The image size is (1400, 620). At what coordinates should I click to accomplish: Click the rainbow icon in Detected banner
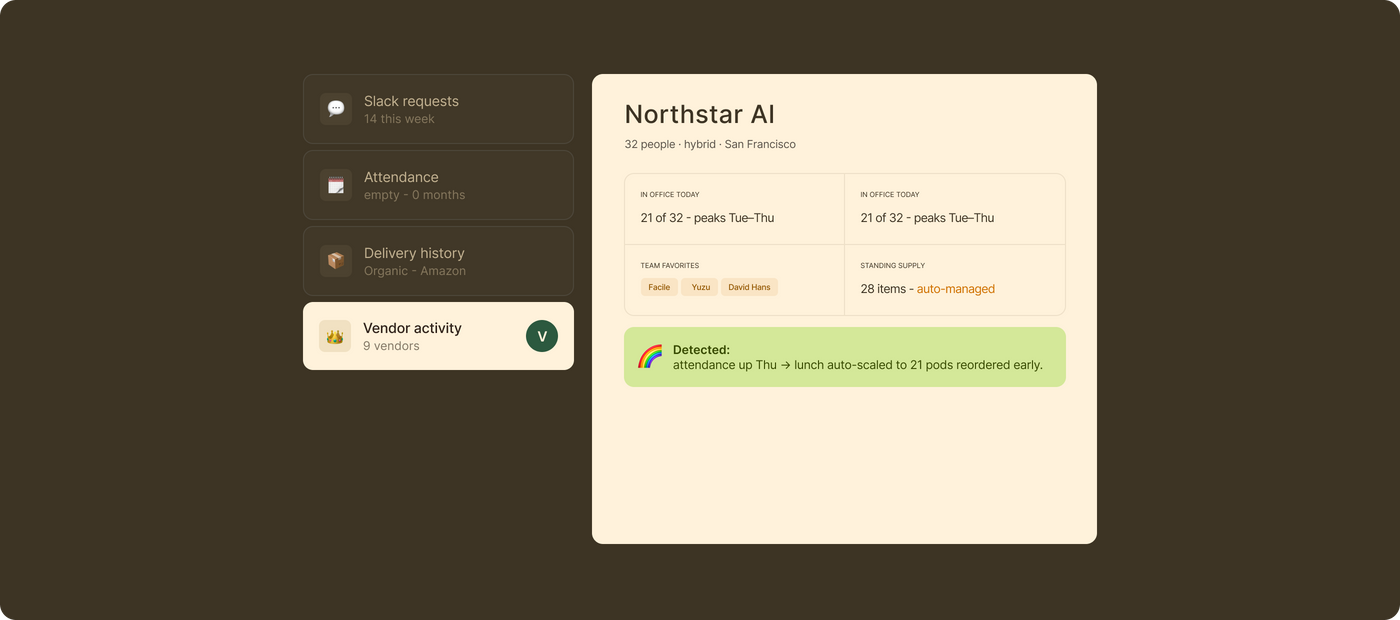coord(650,357)
